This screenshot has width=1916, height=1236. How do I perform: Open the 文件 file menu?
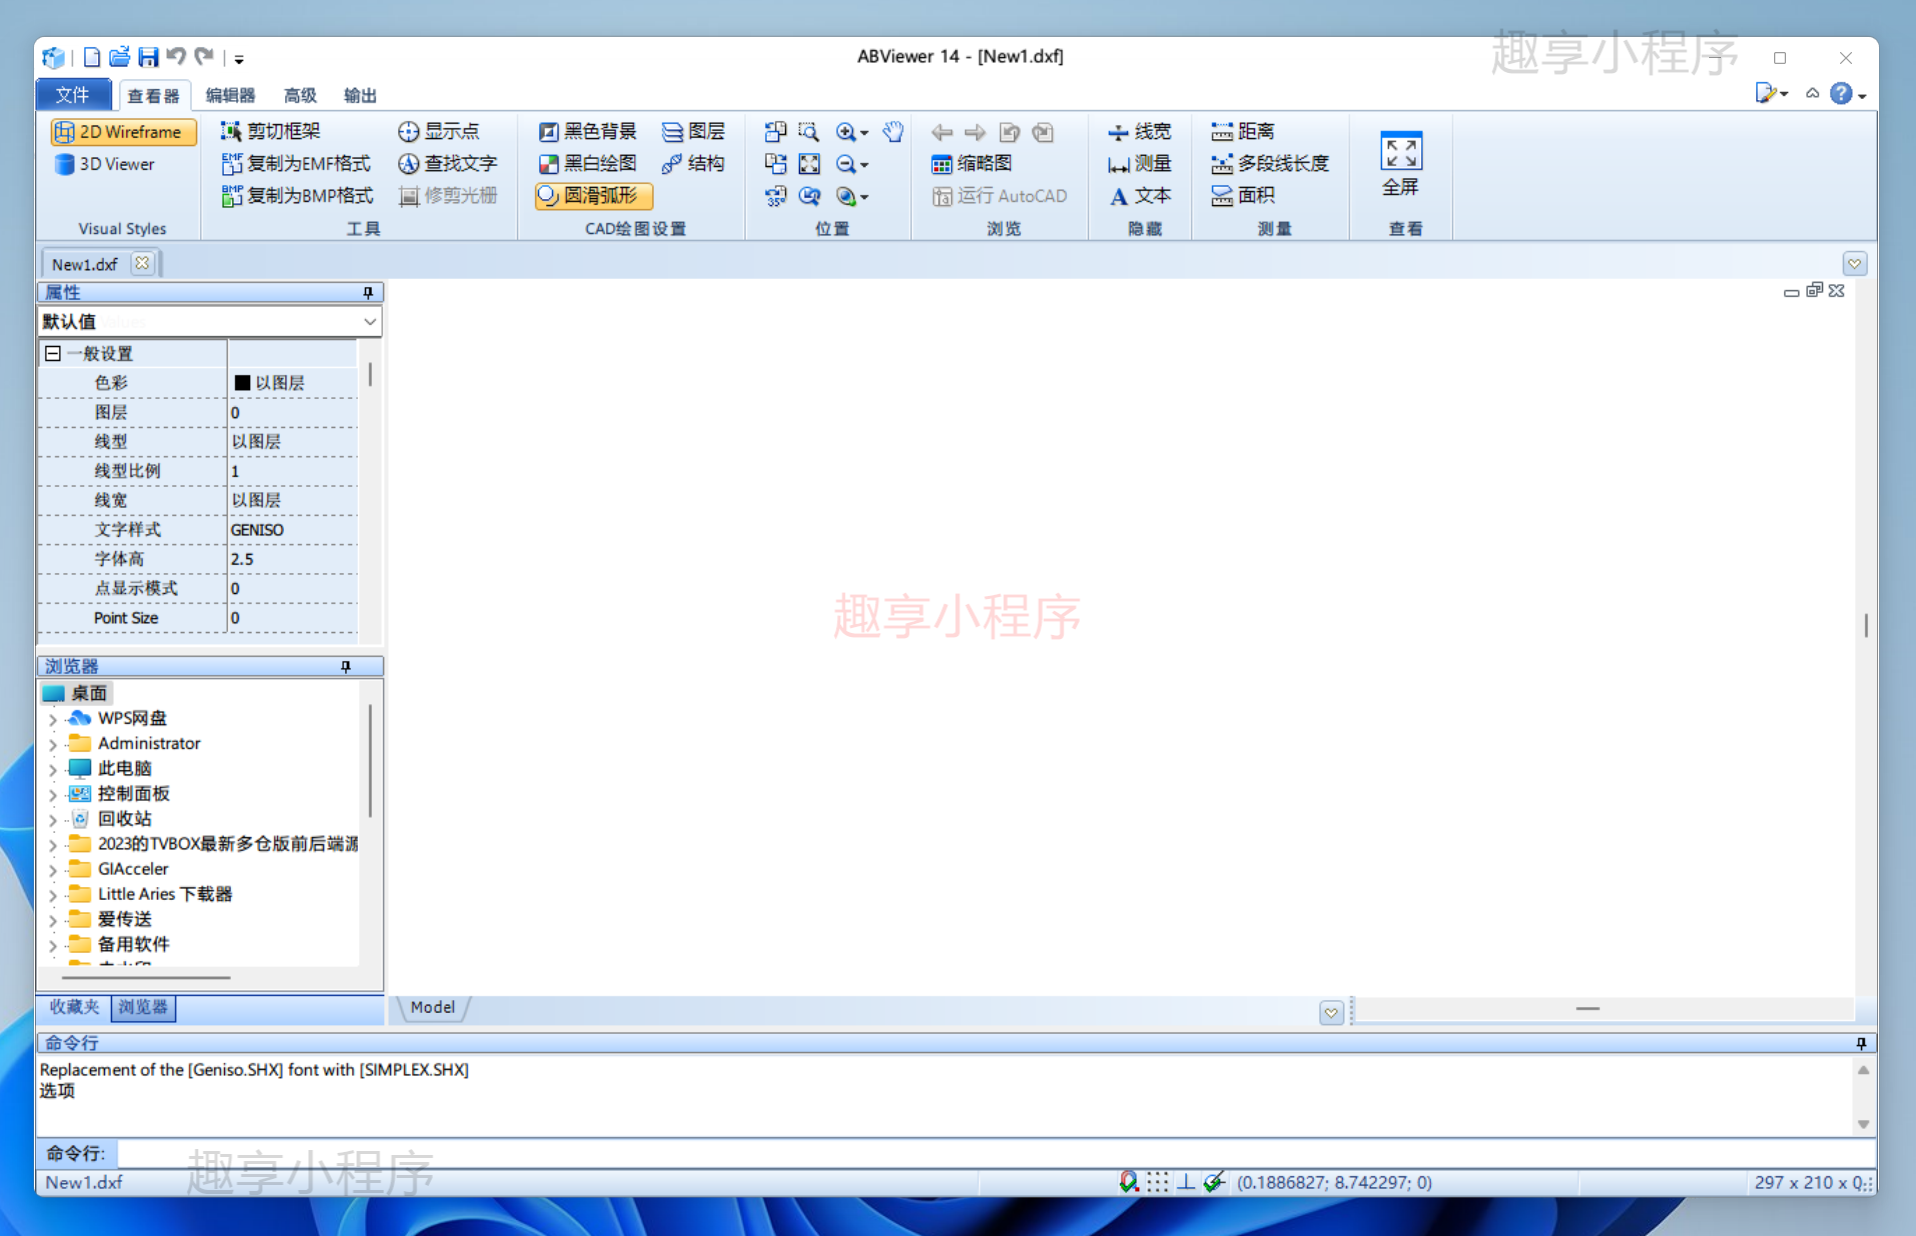click(x=73, y=94)
